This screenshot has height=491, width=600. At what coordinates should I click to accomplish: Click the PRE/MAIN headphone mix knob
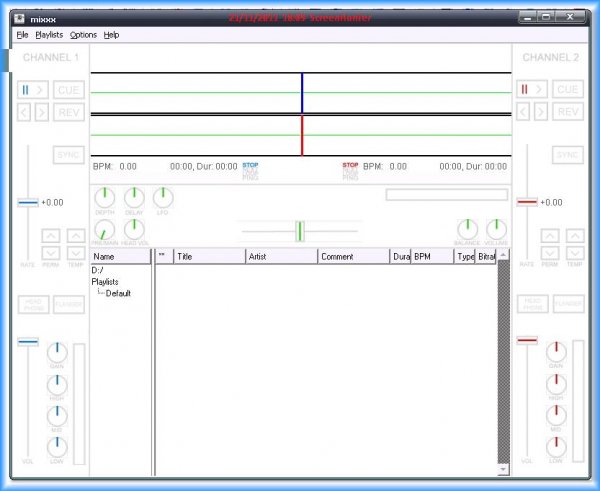click(104, 230)
